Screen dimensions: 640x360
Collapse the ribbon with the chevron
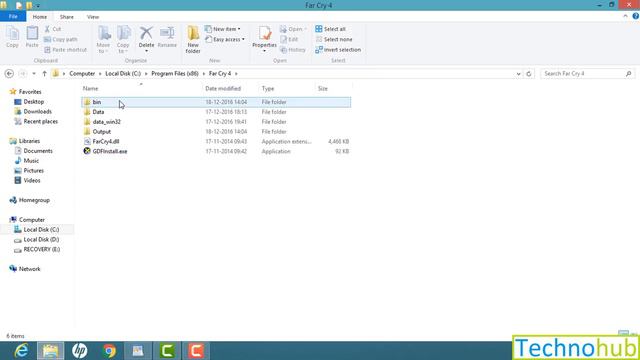[x=625, y=16]
